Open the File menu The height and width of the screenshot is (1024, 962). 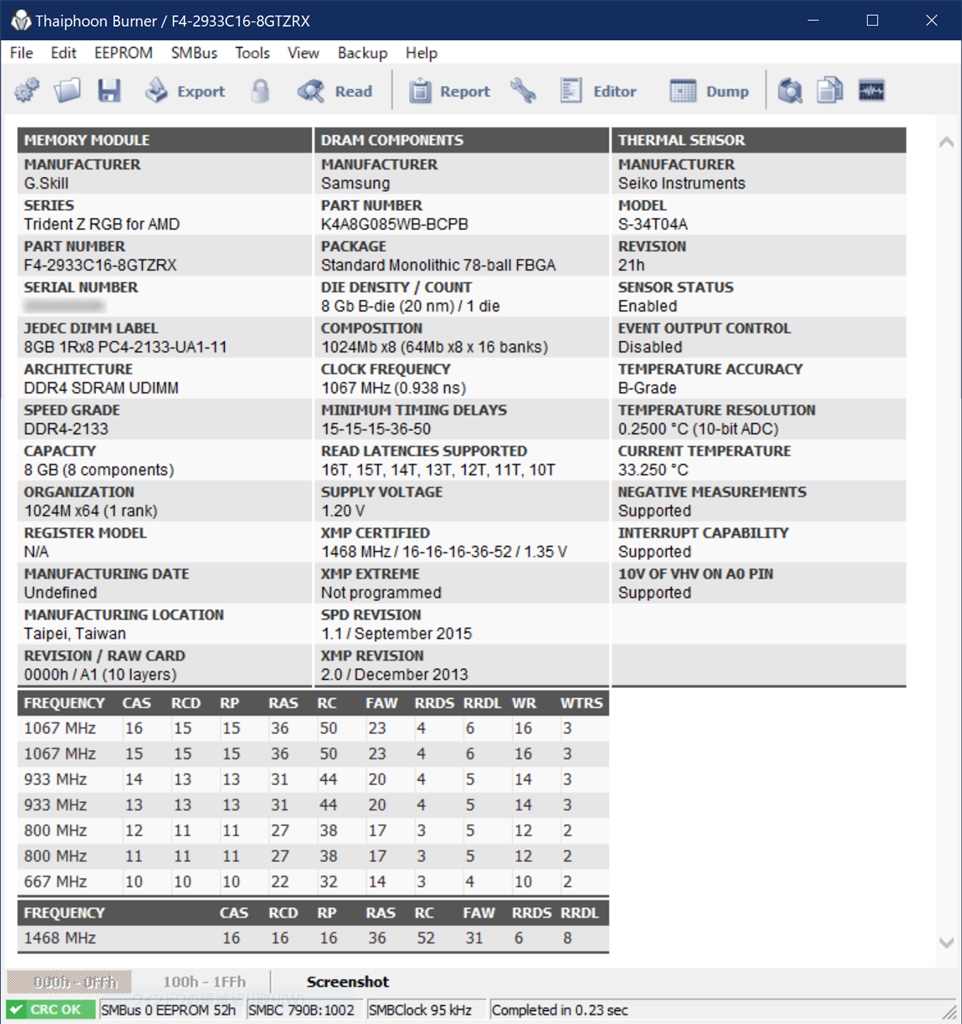pos(22,53)
